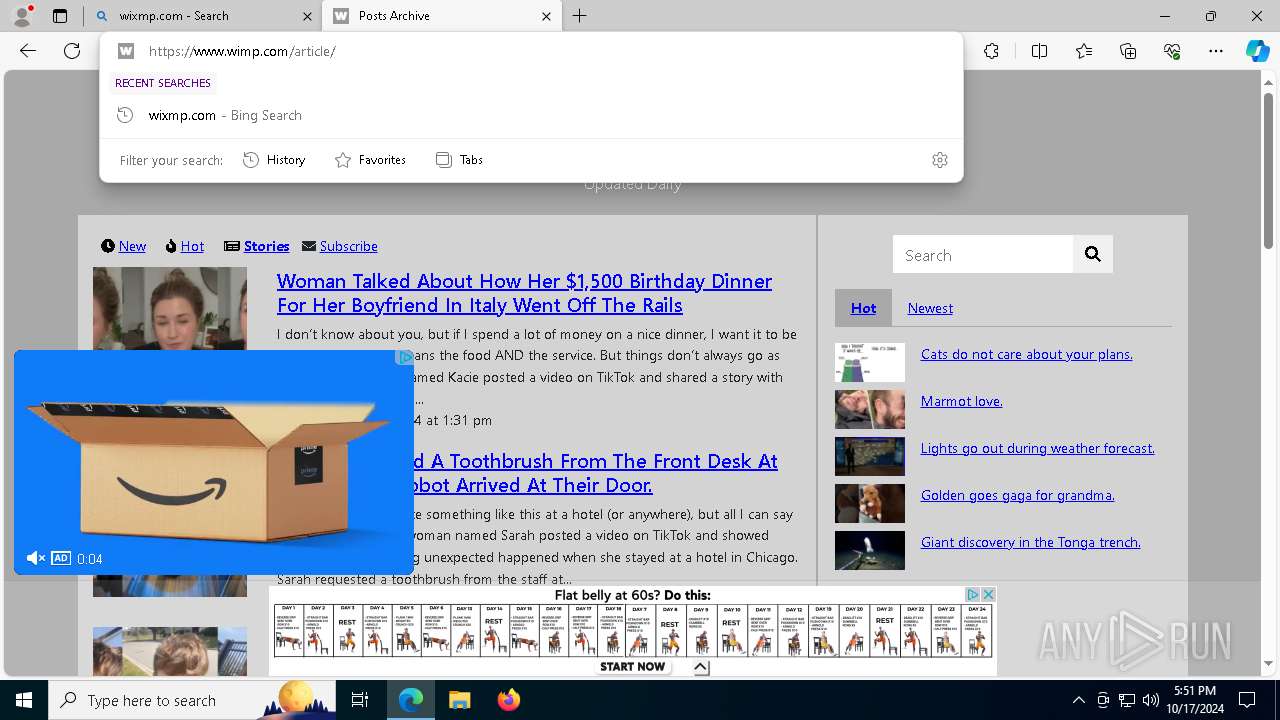Open AdChoices info on banner ad
The height and width of the screenshot is (720, 1280).
pos(972,594)
